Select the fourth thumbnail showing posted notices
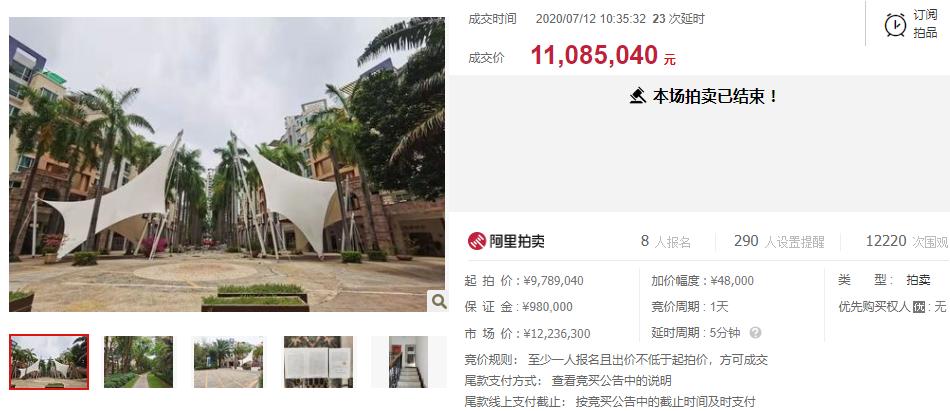This screenshot has width=950, height=411. [319, 362]
